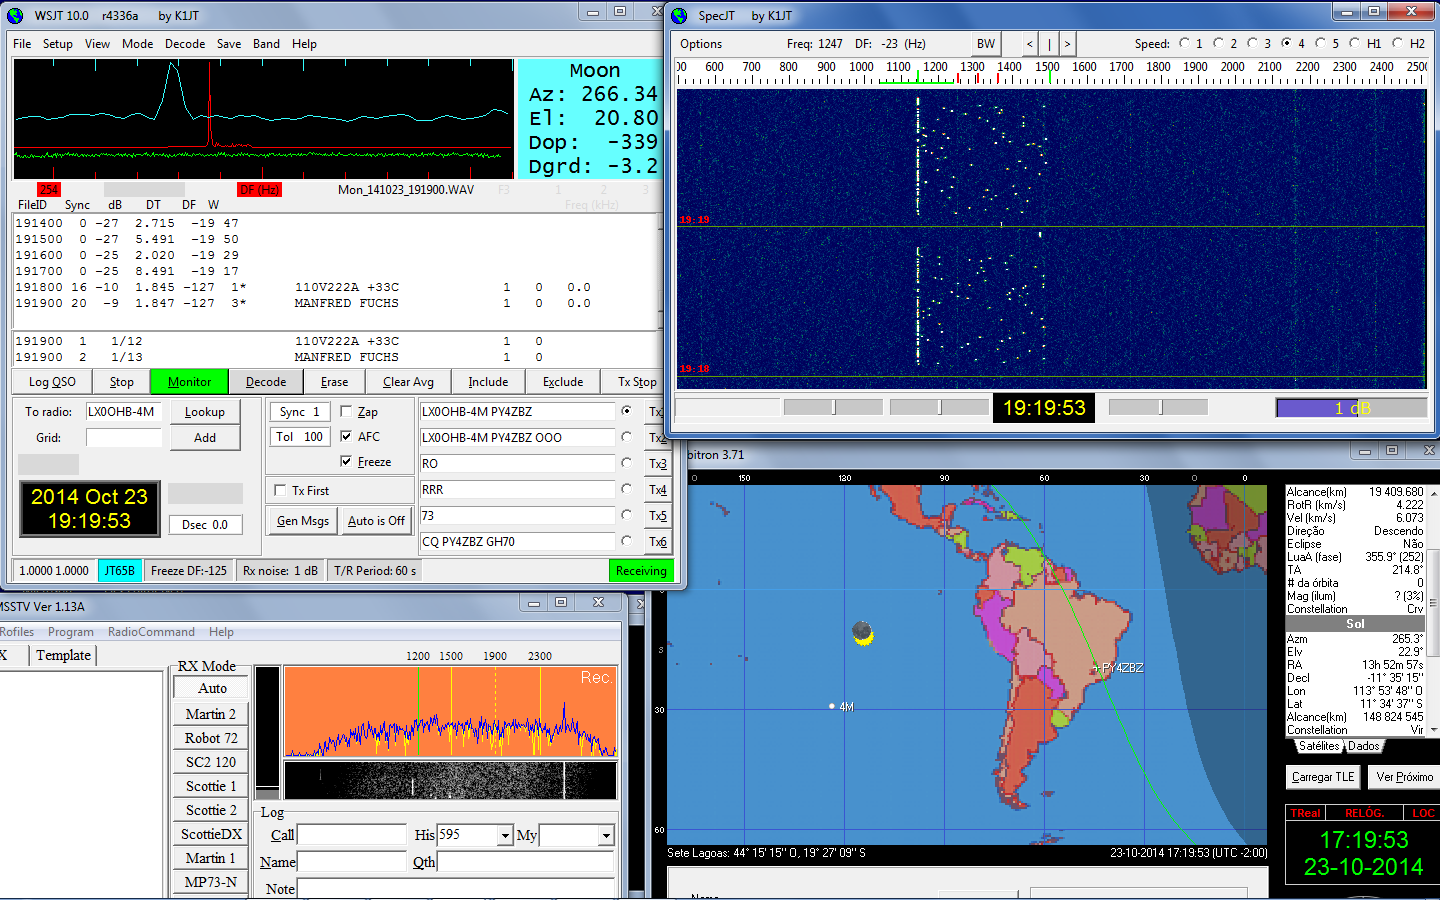The image size is (1440, 900).
Task: Toggle the AFC checkbox
Action: point(346,436)
